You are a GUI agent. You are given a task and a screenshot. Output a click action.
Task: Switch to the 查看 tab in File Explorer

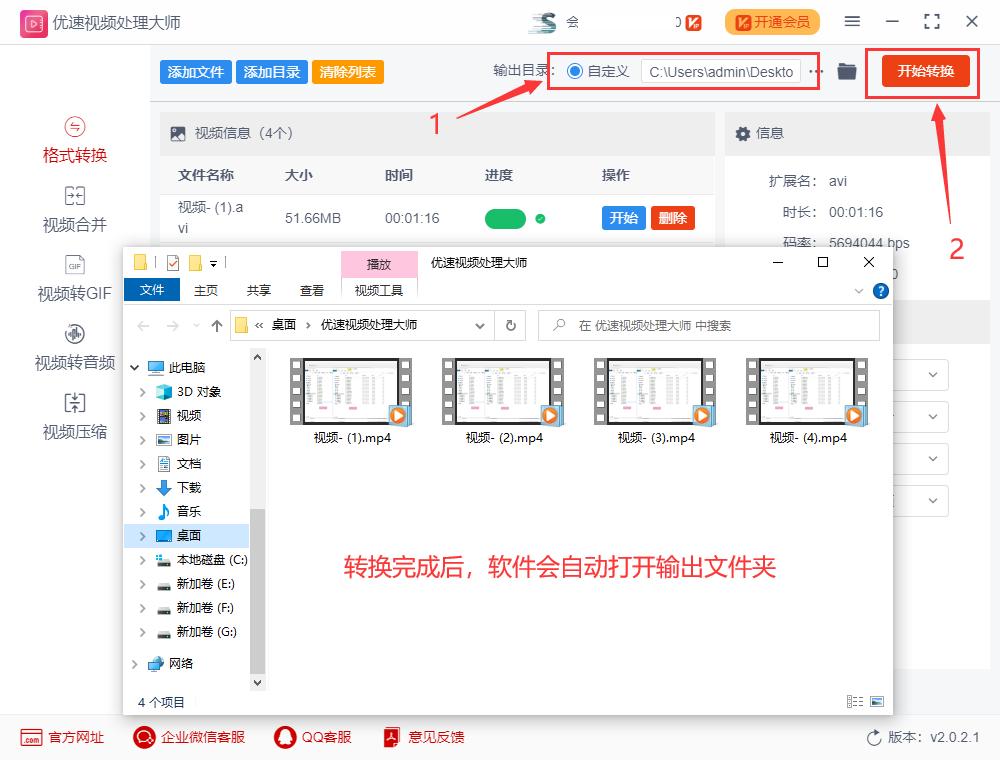[313, 289]
